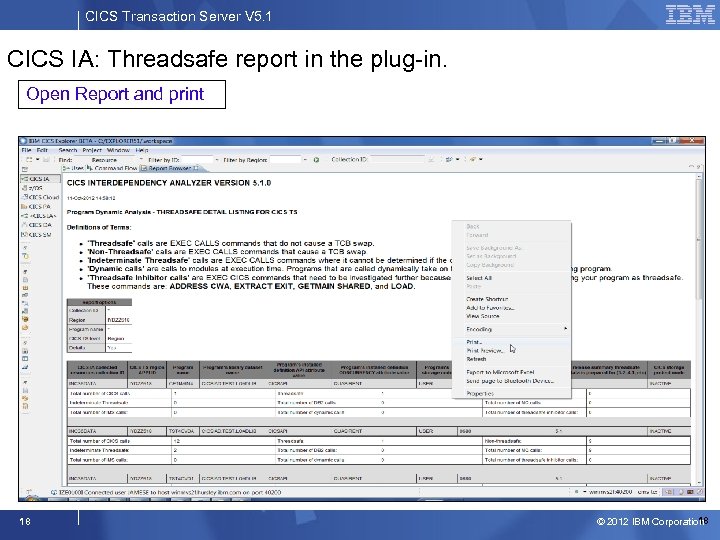The width and height of the screenshot is (720, 540).
Task: Choose Properties in context menu
Action: [x=480, y=394]
